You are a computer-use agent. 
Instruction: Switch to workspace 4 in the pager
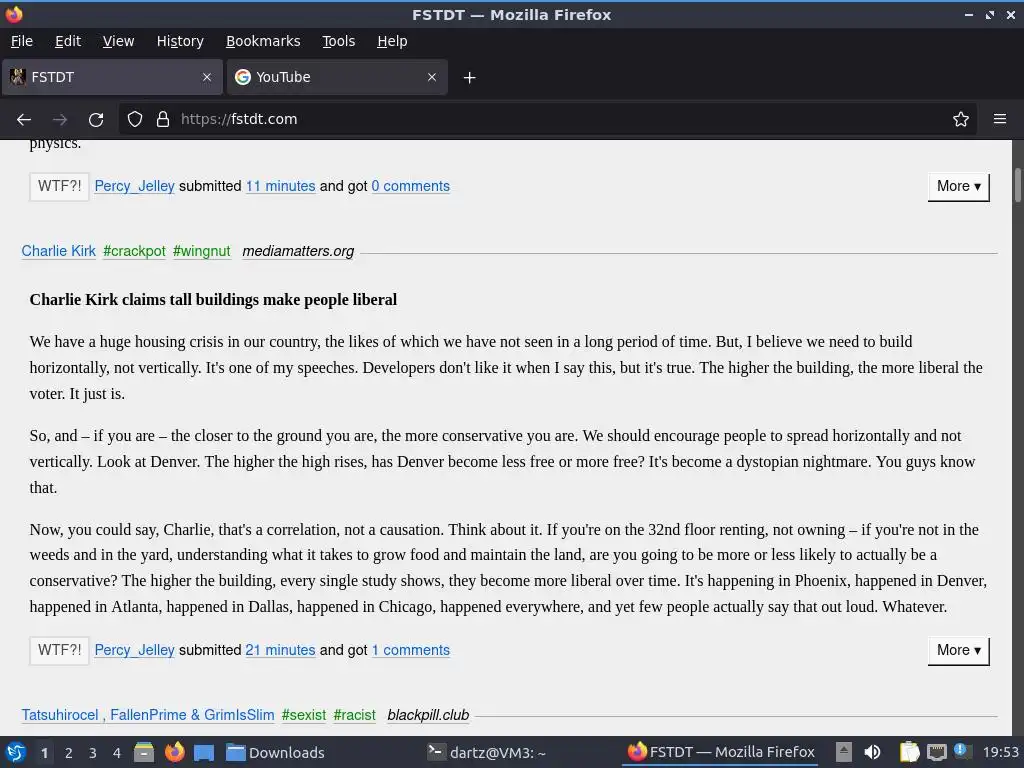[117, 753]
